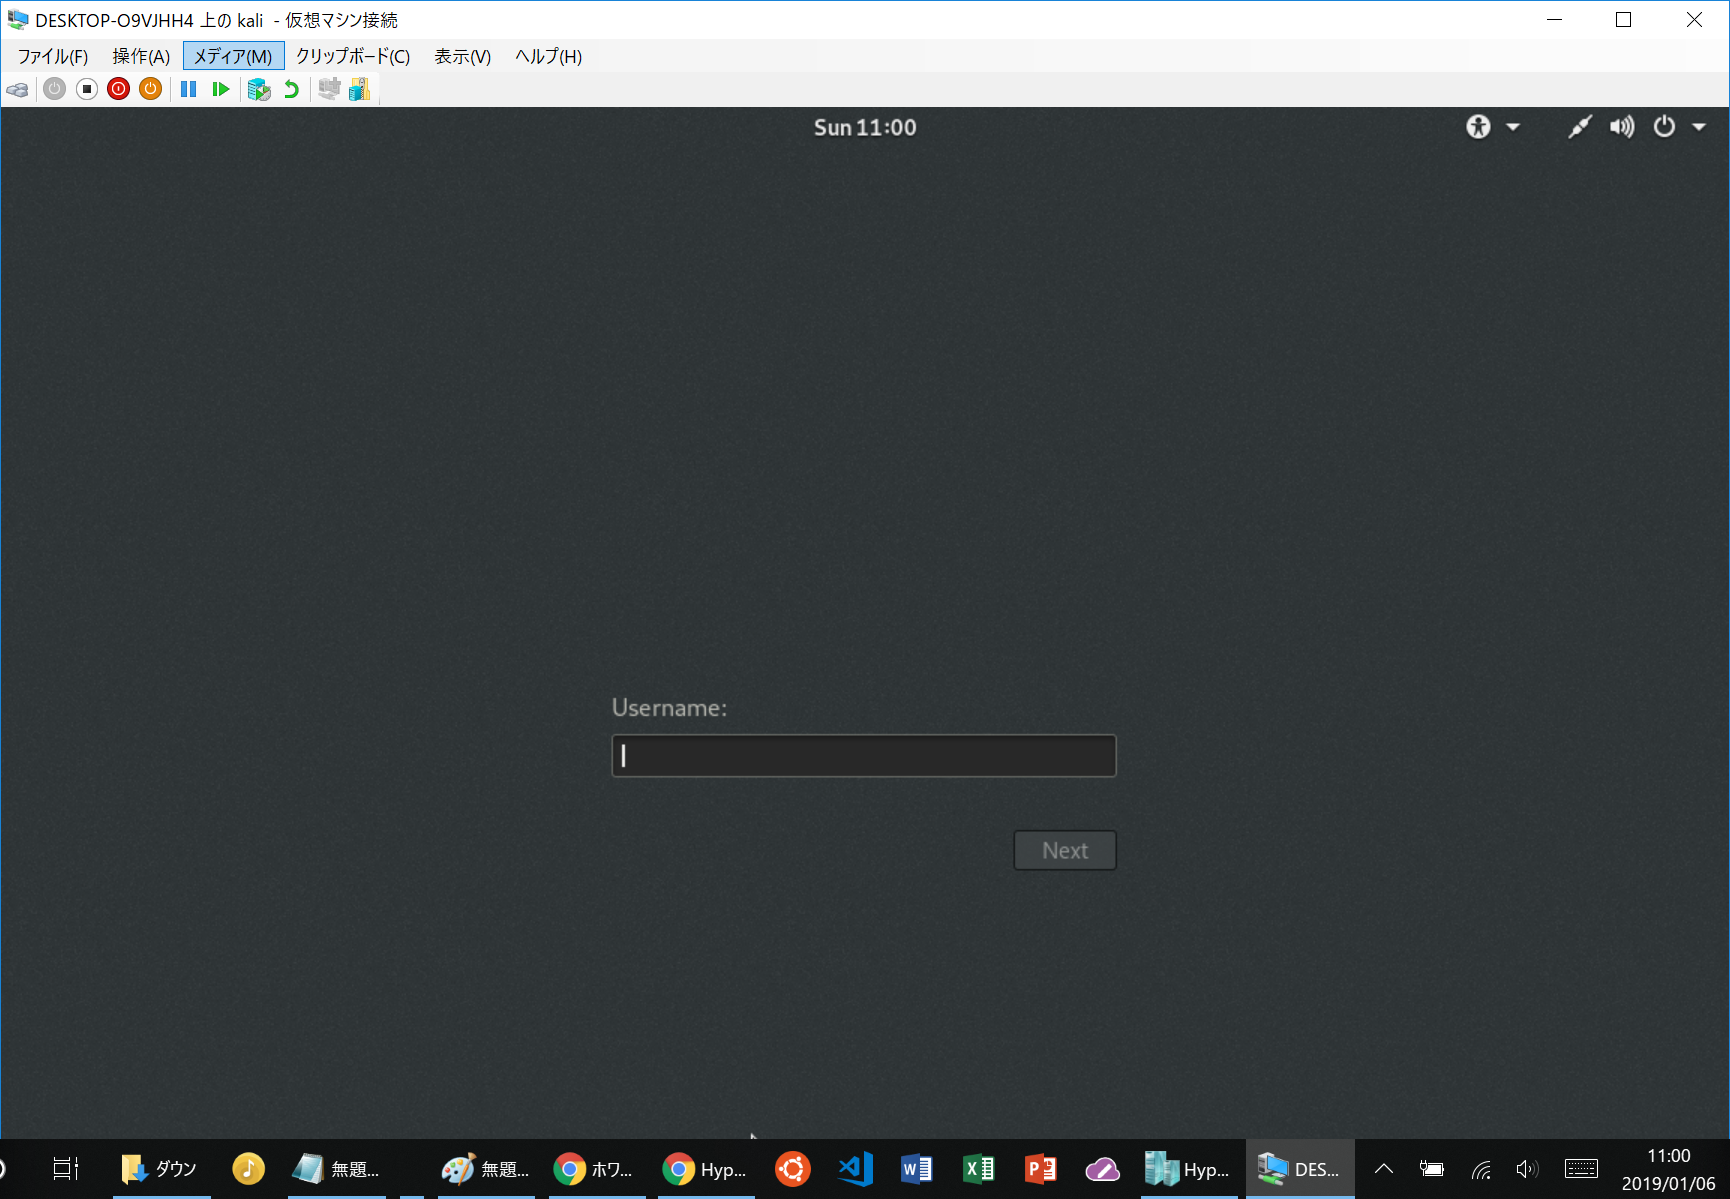Click the volume icon in Kali top bar
The image size is (1730, 1199).
click(1621, 127)
